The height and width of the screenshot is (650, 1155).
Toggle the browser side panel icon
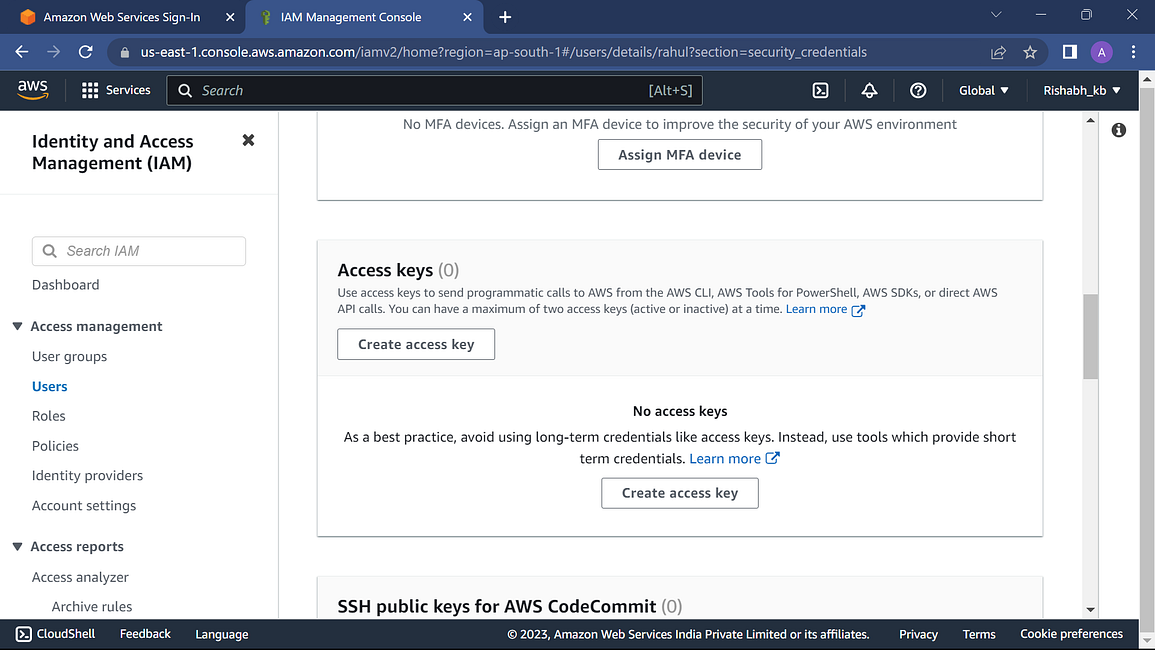coord(1070,52)
